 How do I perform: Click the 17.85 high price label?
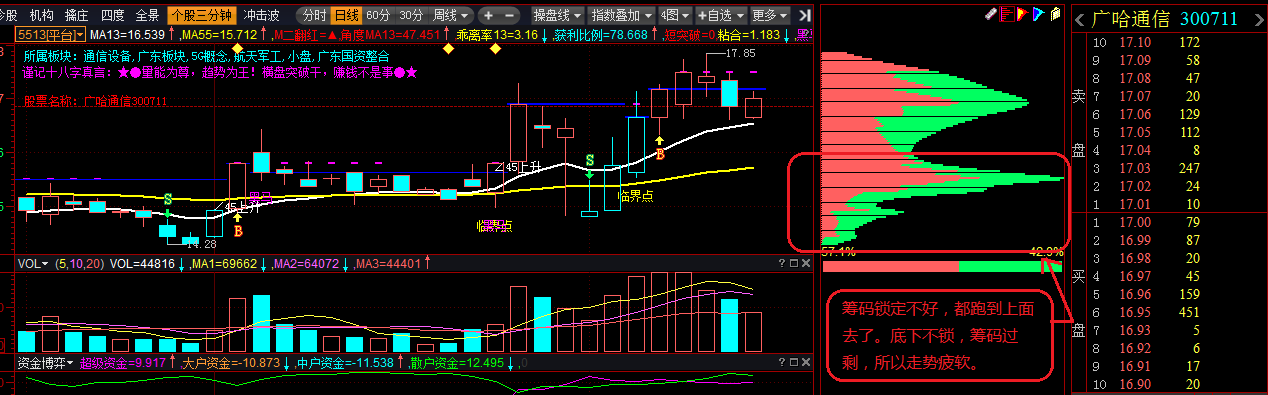[x=740, y=53]
